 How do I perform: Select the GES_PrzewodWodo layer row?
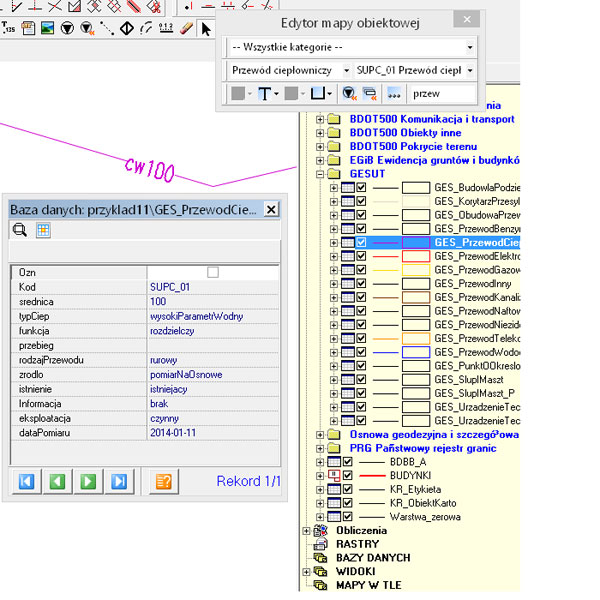(477, 352)
